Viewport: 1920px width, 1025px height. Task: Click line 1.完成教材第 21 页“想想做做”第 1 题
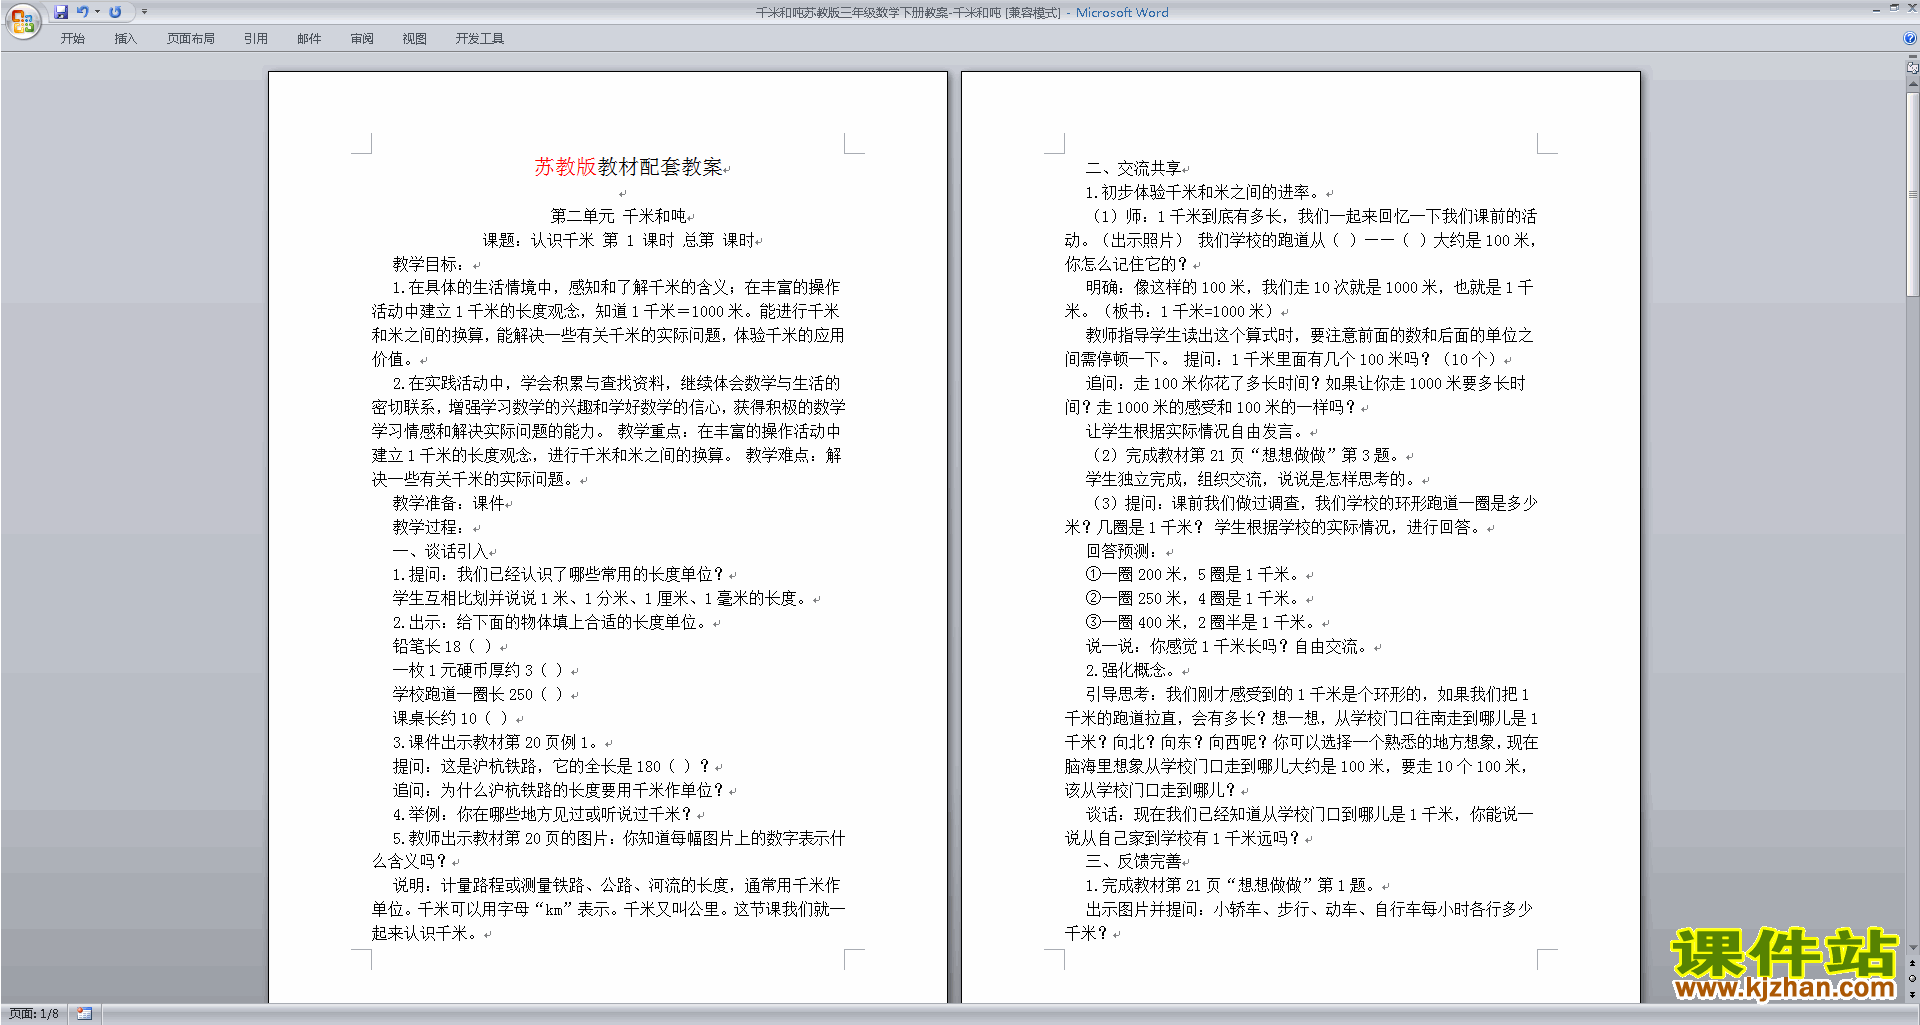pyautogui.click(x=1231, y=885)
